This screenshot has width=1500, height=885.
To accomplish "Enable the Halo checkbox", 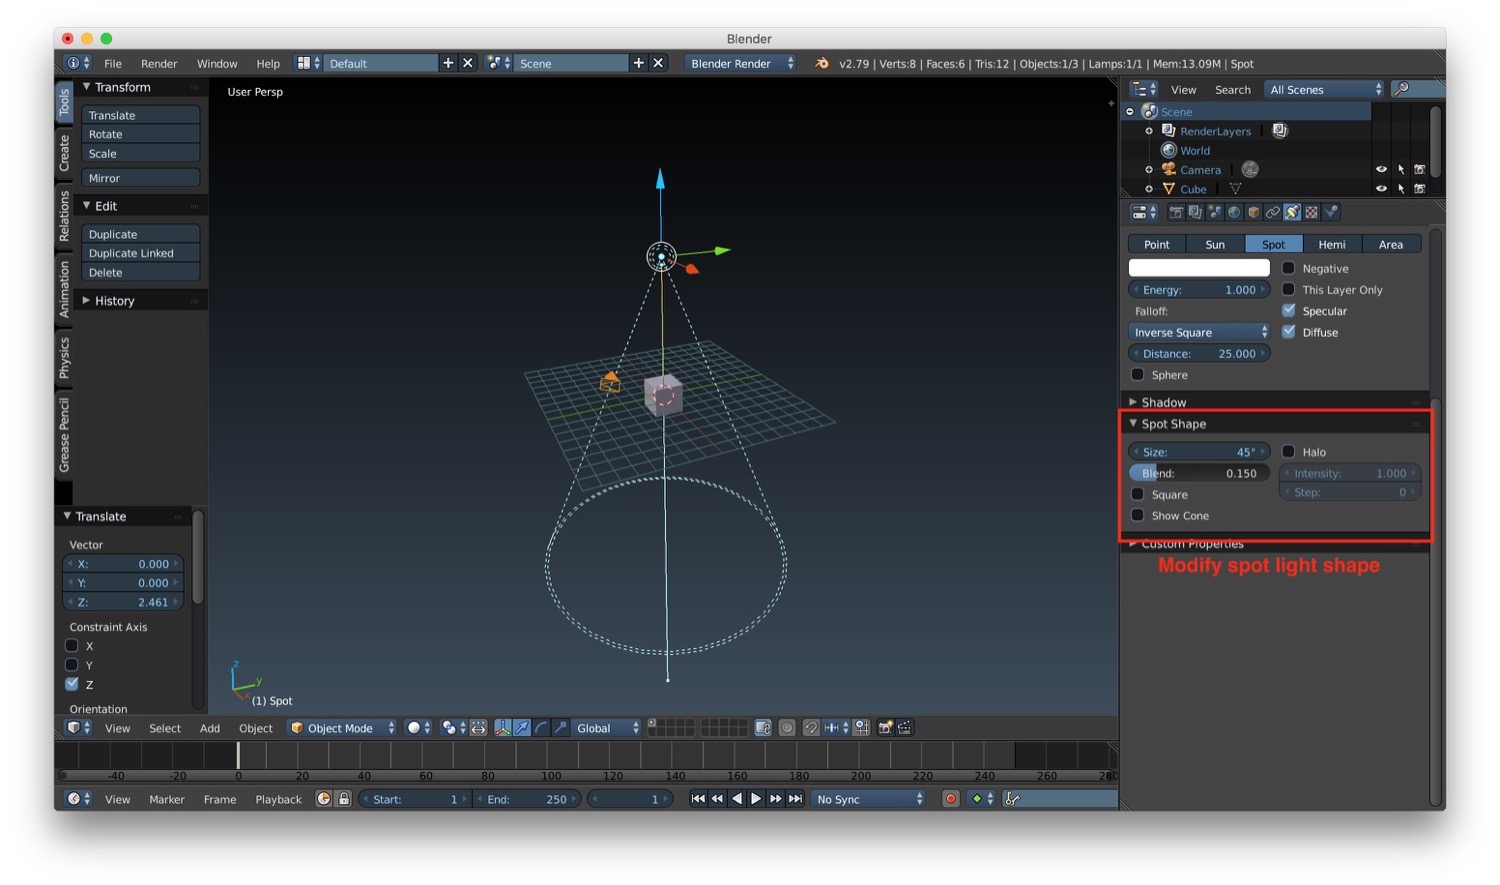I will (1288, 452).
